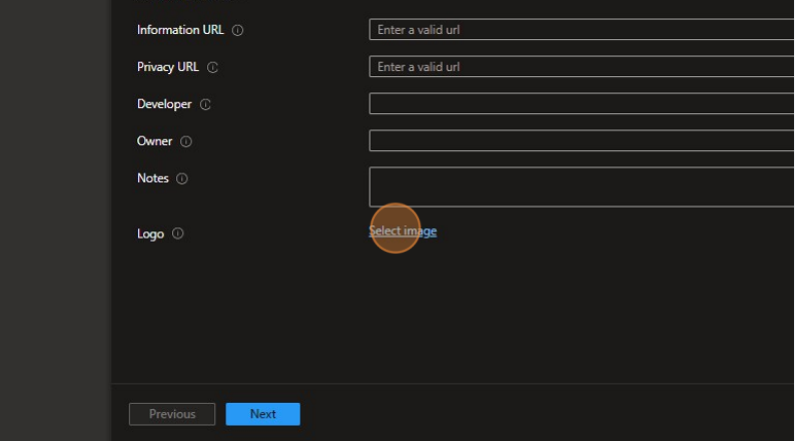Click the Privacy URL label text

[168, 67]
